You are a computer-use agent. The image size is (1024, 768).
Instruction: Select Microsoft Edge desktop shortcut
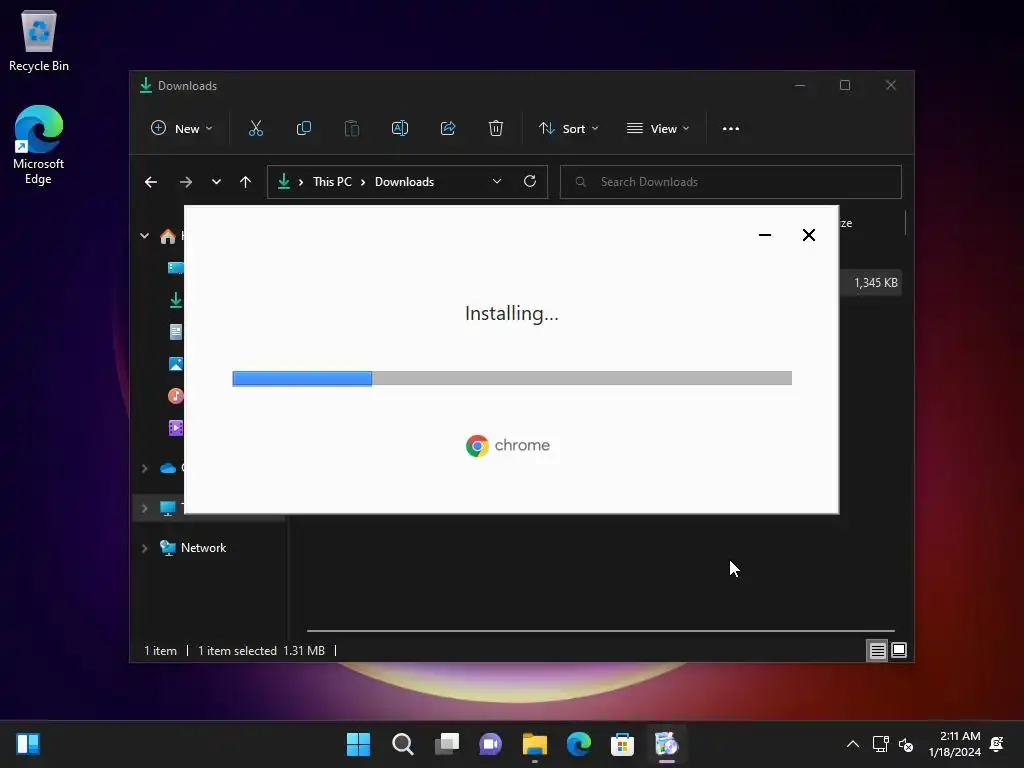[39, 145]
